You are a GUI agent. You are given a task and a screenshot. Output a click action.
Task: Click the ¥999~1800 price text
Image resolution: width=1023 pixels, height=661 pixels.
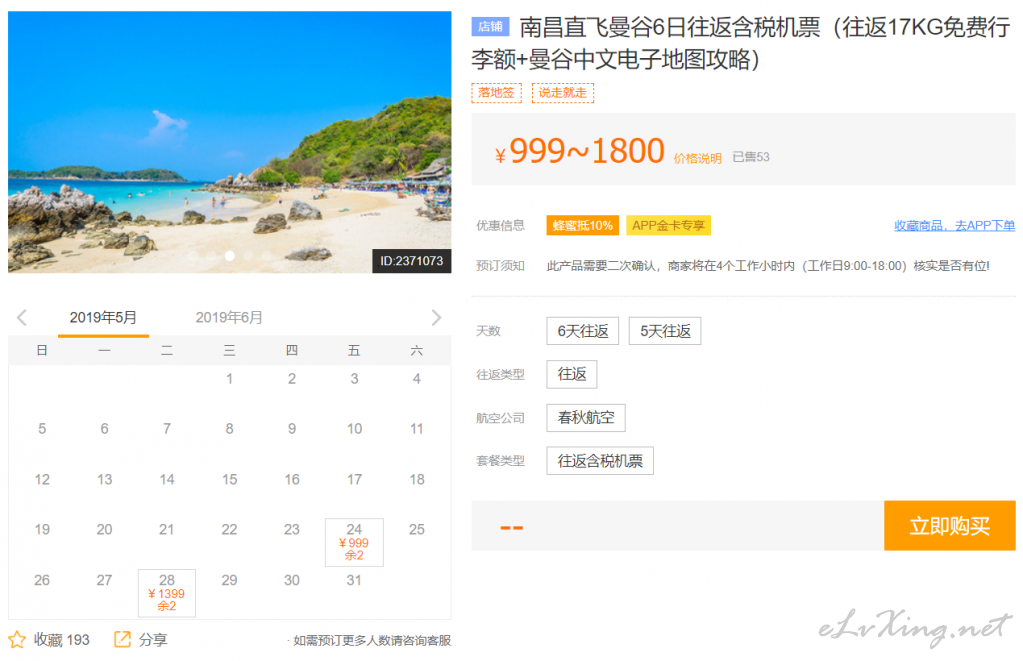pyautogui.click(x=579, y=151)
